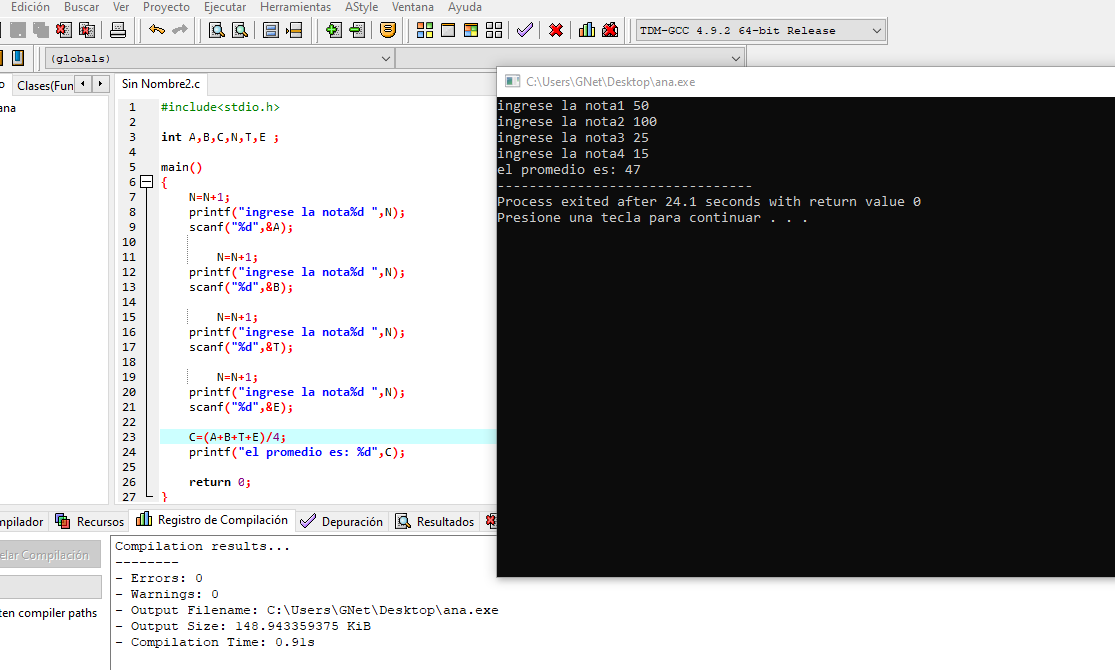Click the main() line in the code
Image resolution: width=1115 pixels, height=670 pixels.
click(181, 167)
